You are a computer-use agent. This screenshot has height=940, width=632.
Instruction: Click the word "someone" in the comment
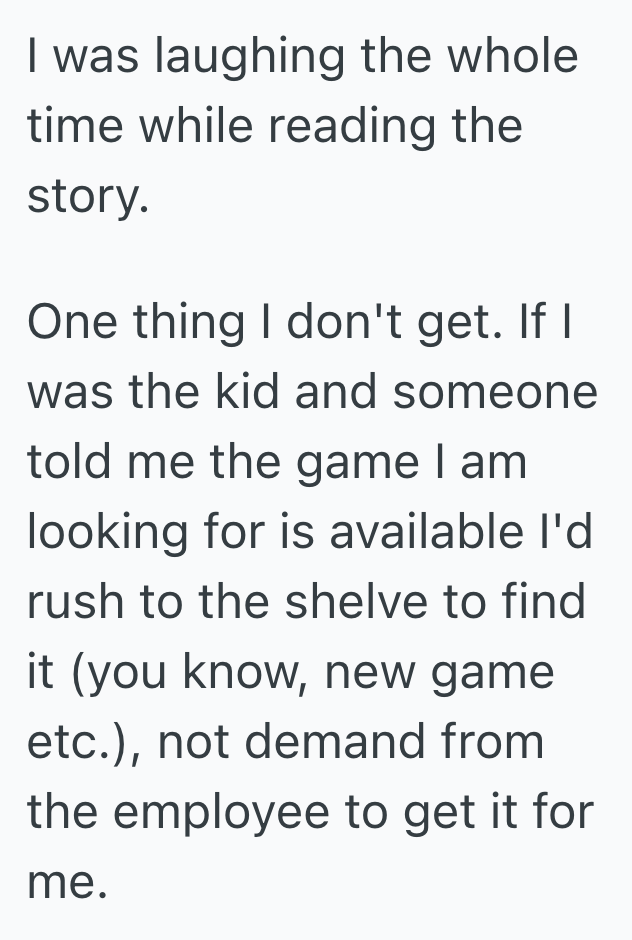[x=495, y=392]
